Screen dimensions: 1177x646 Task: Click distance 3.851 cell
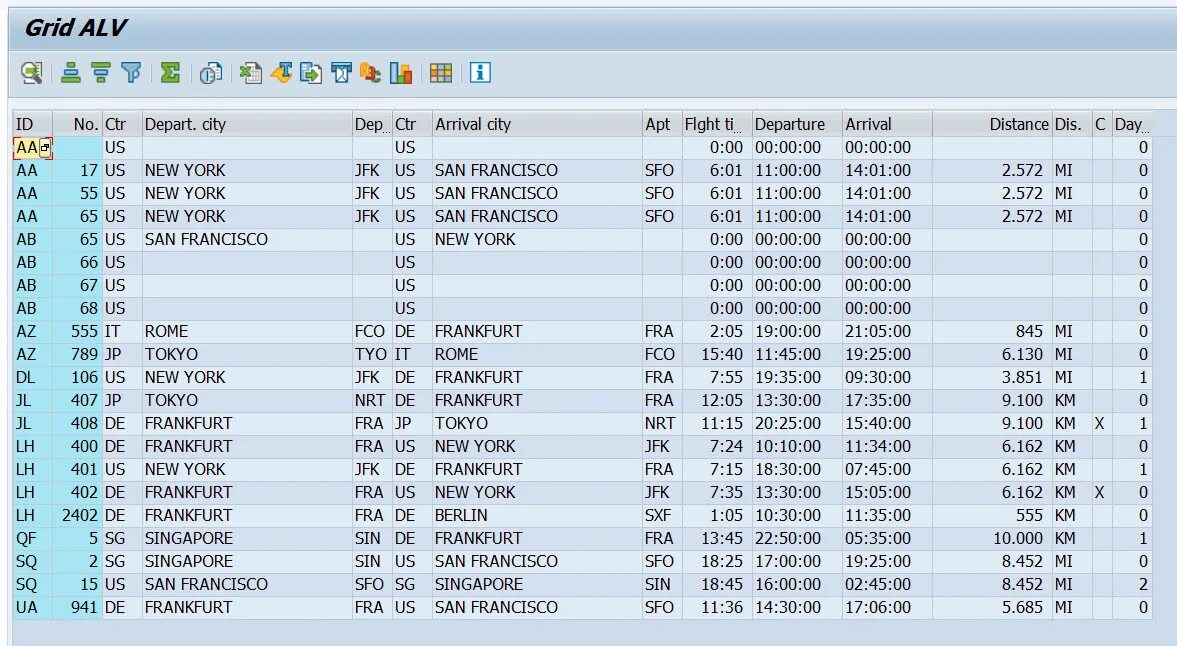(992, 377)
